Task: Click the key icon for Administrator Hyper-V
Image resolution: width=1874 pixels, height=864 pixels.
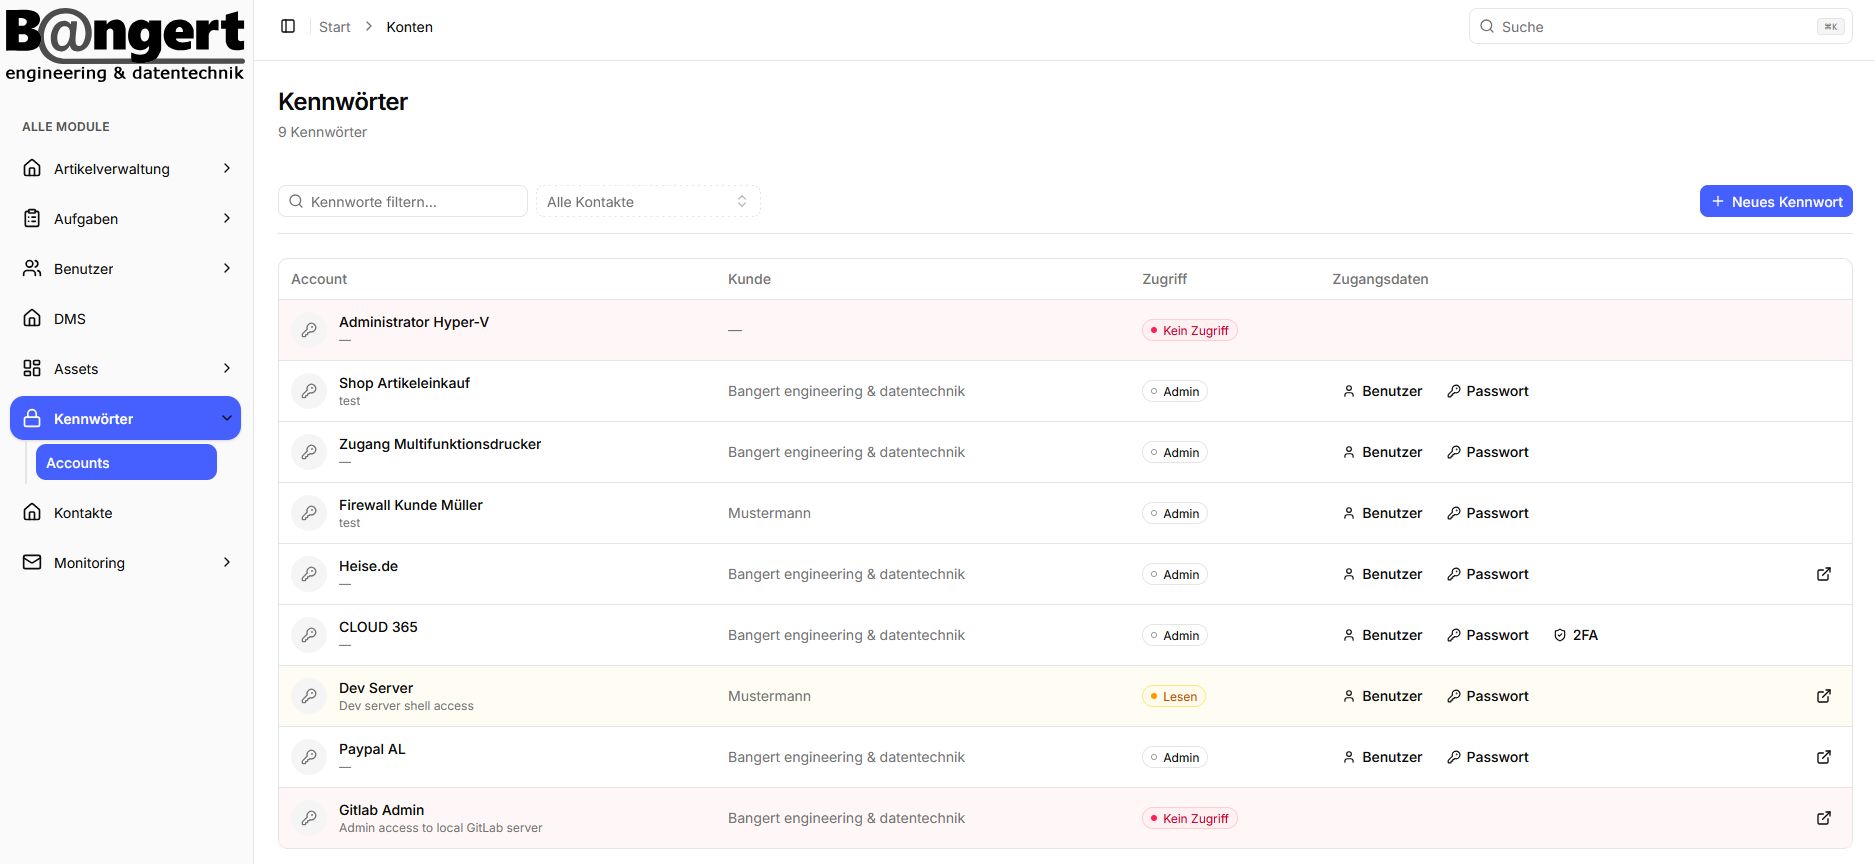Action: 309,330
